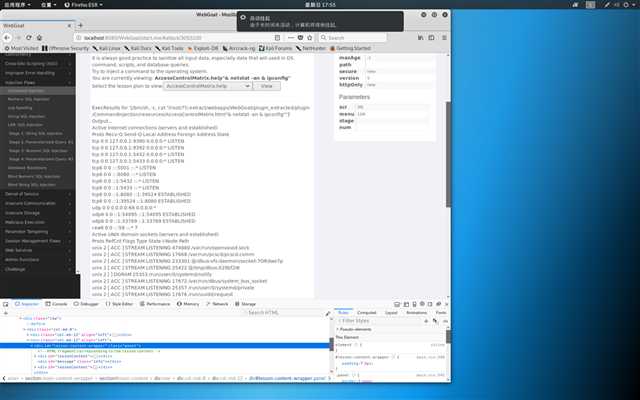Open the Storage tab in DevTools

(245, 304)
